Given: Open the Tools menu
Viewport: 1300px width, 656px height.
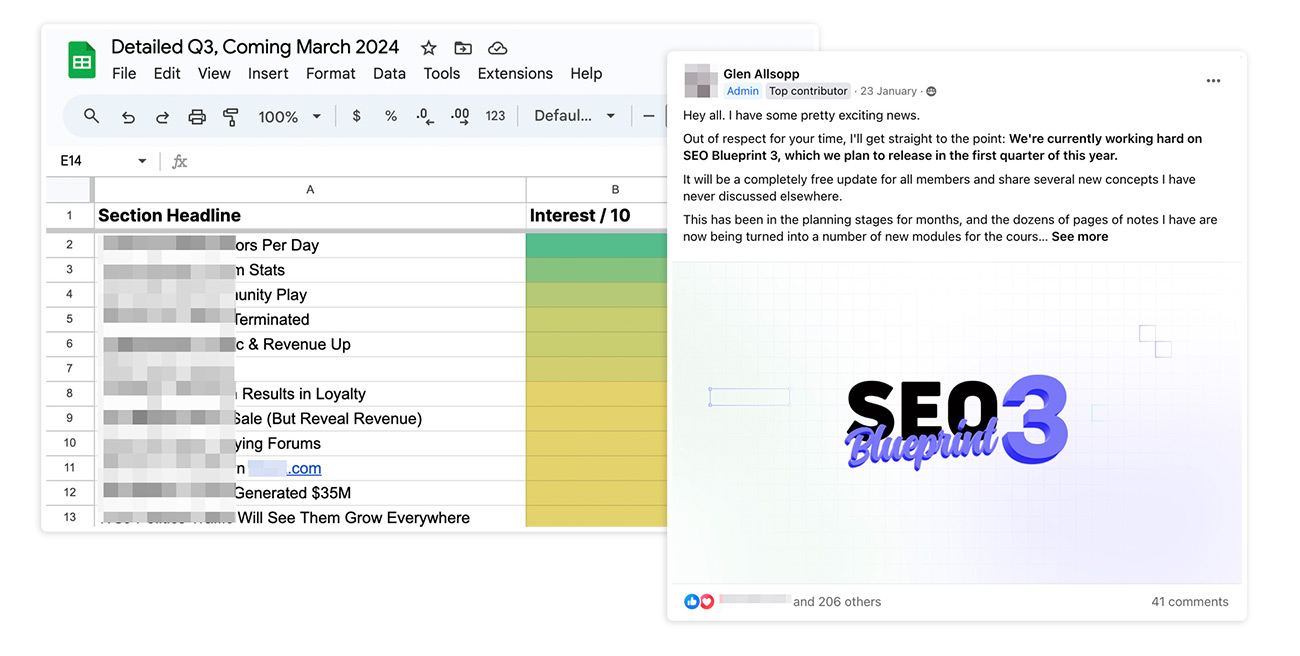Looking at the screenshot, I should click(x=441, y=73).
